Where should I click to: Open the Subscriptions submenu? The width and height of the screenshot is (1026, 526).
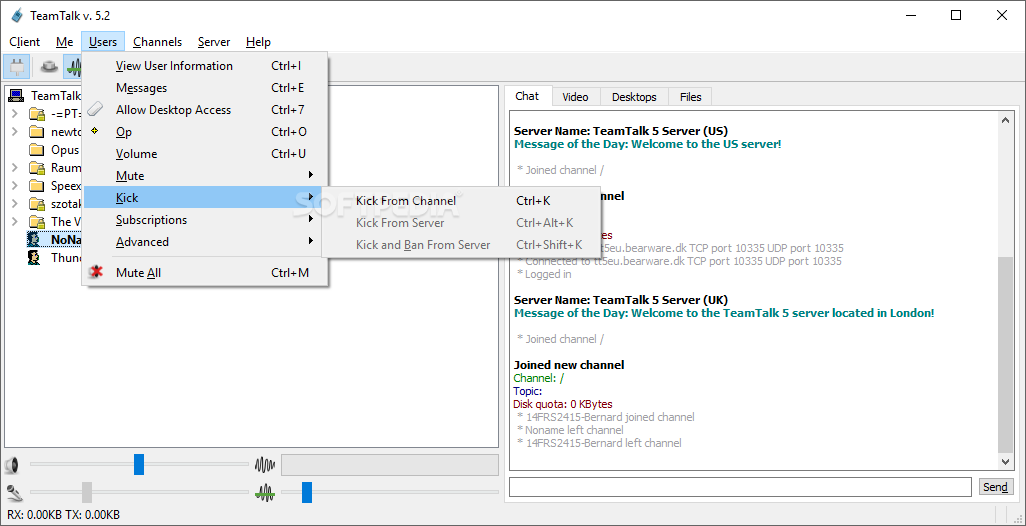tap(205, 220)
